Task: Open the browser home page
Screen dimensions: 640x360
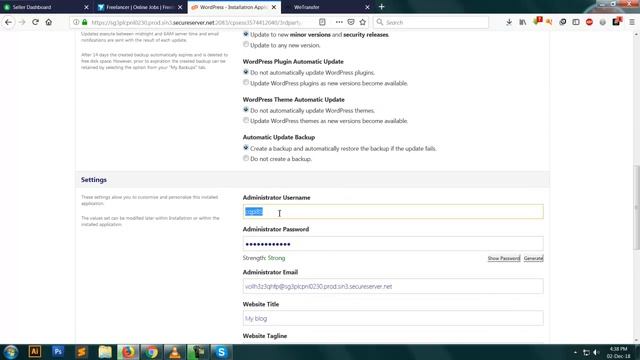Action: pyautogui.click(x=49, y=22)
